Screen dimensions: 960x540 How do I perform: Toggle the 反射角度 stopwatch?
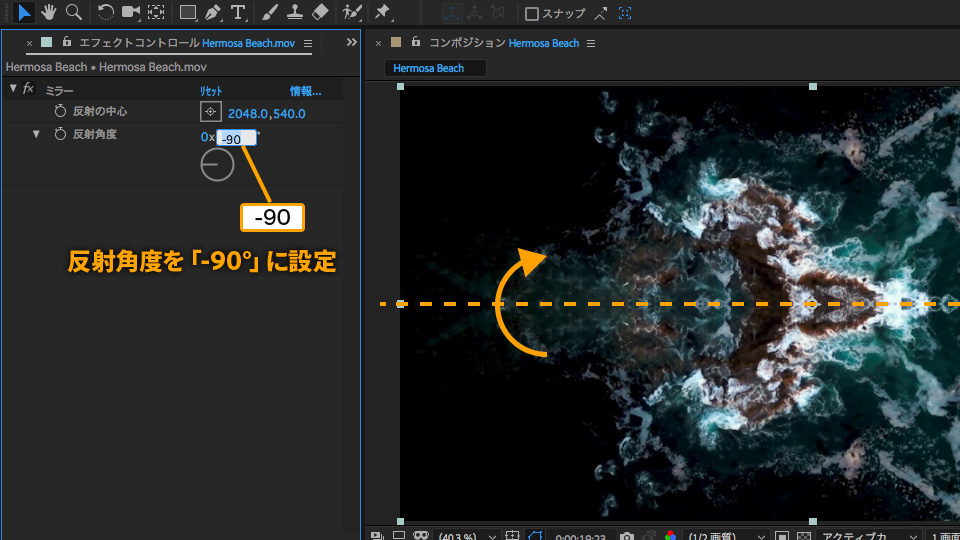(x=60, y=134)
